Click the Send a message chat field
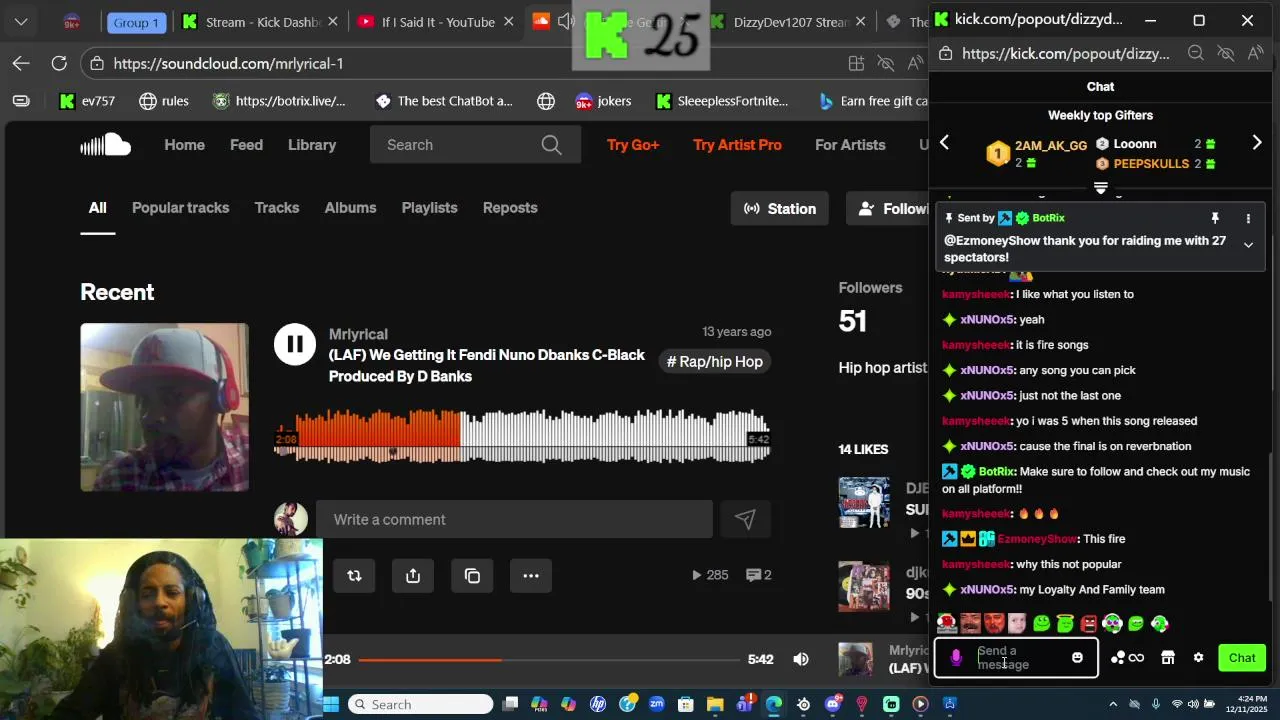1280x720 pixels. coord(1016,657)
